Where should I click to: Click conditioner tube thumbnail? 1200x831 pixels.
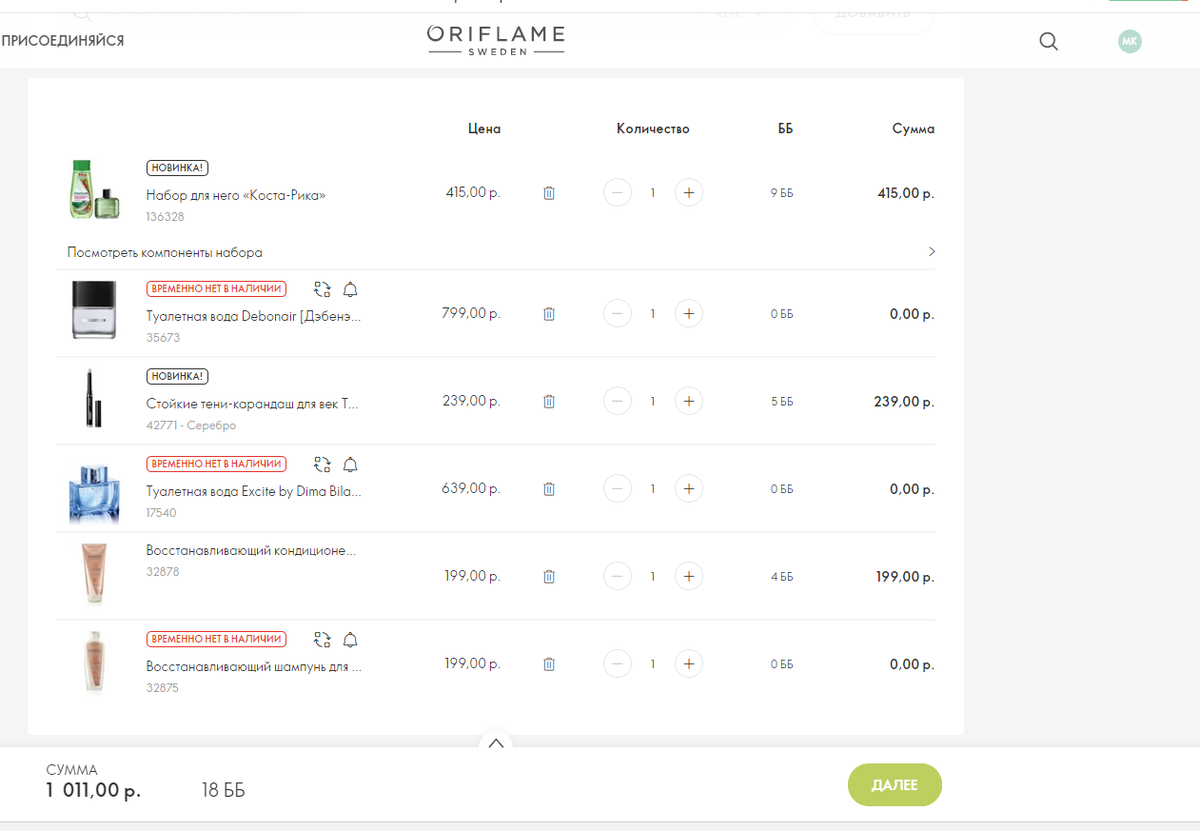click(x=94, y=574)
